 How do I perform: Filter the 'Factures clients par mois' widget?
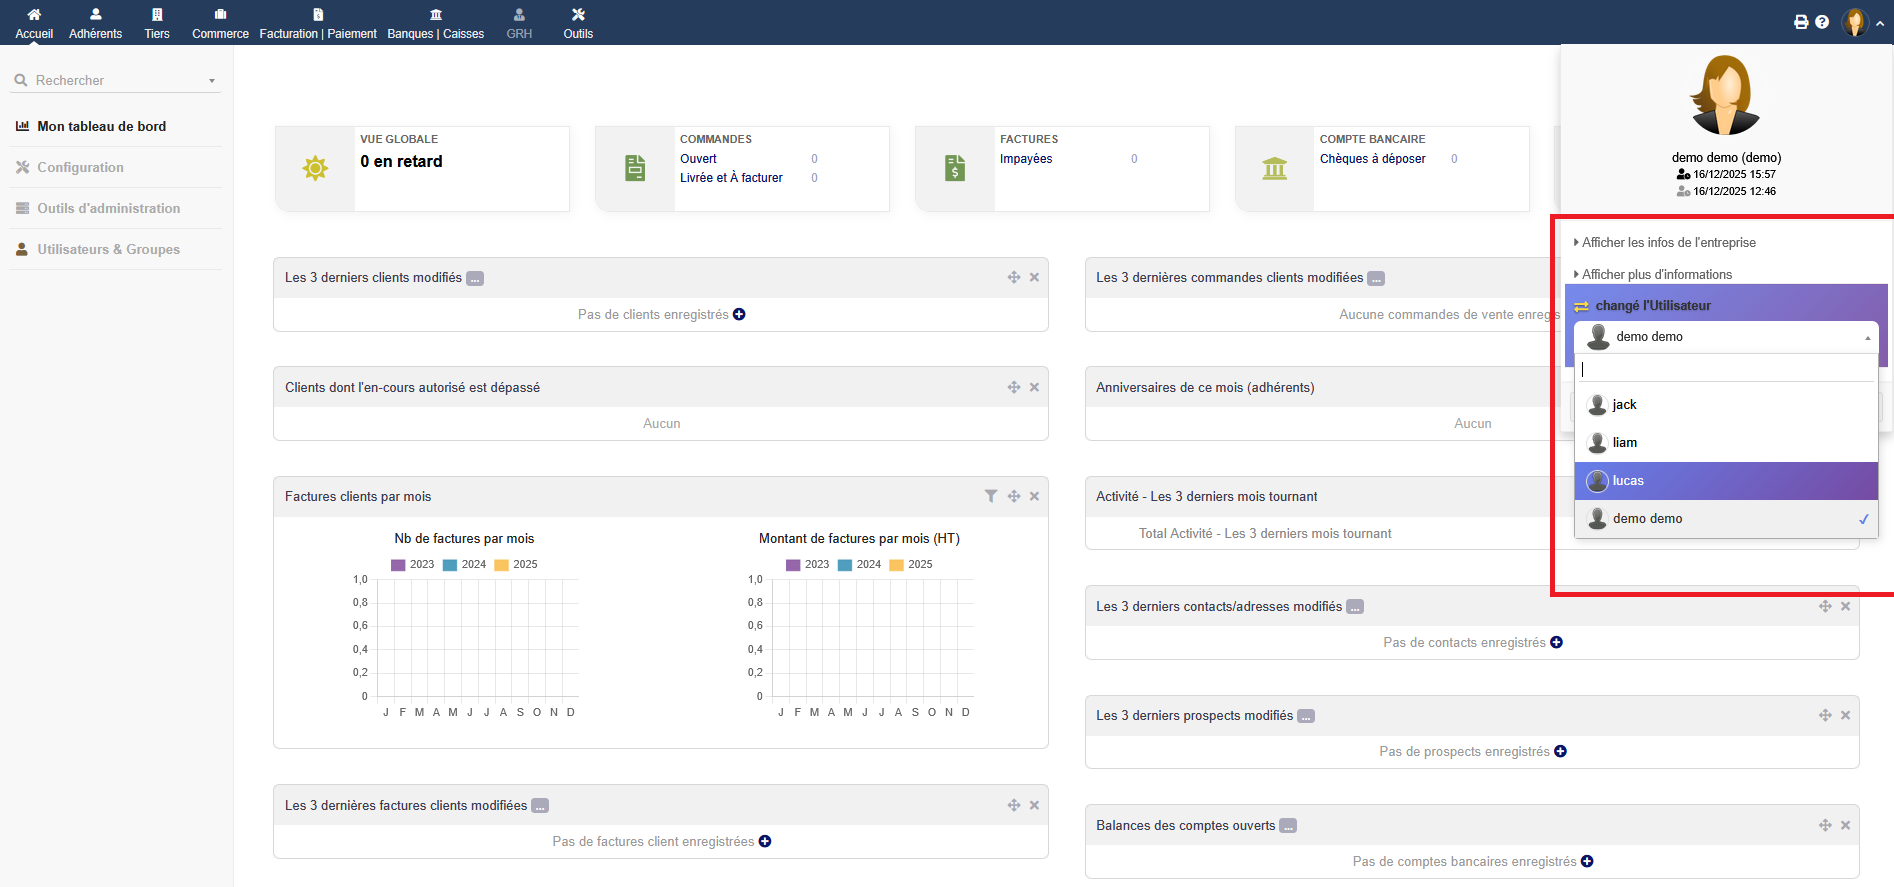click(991, 496)
